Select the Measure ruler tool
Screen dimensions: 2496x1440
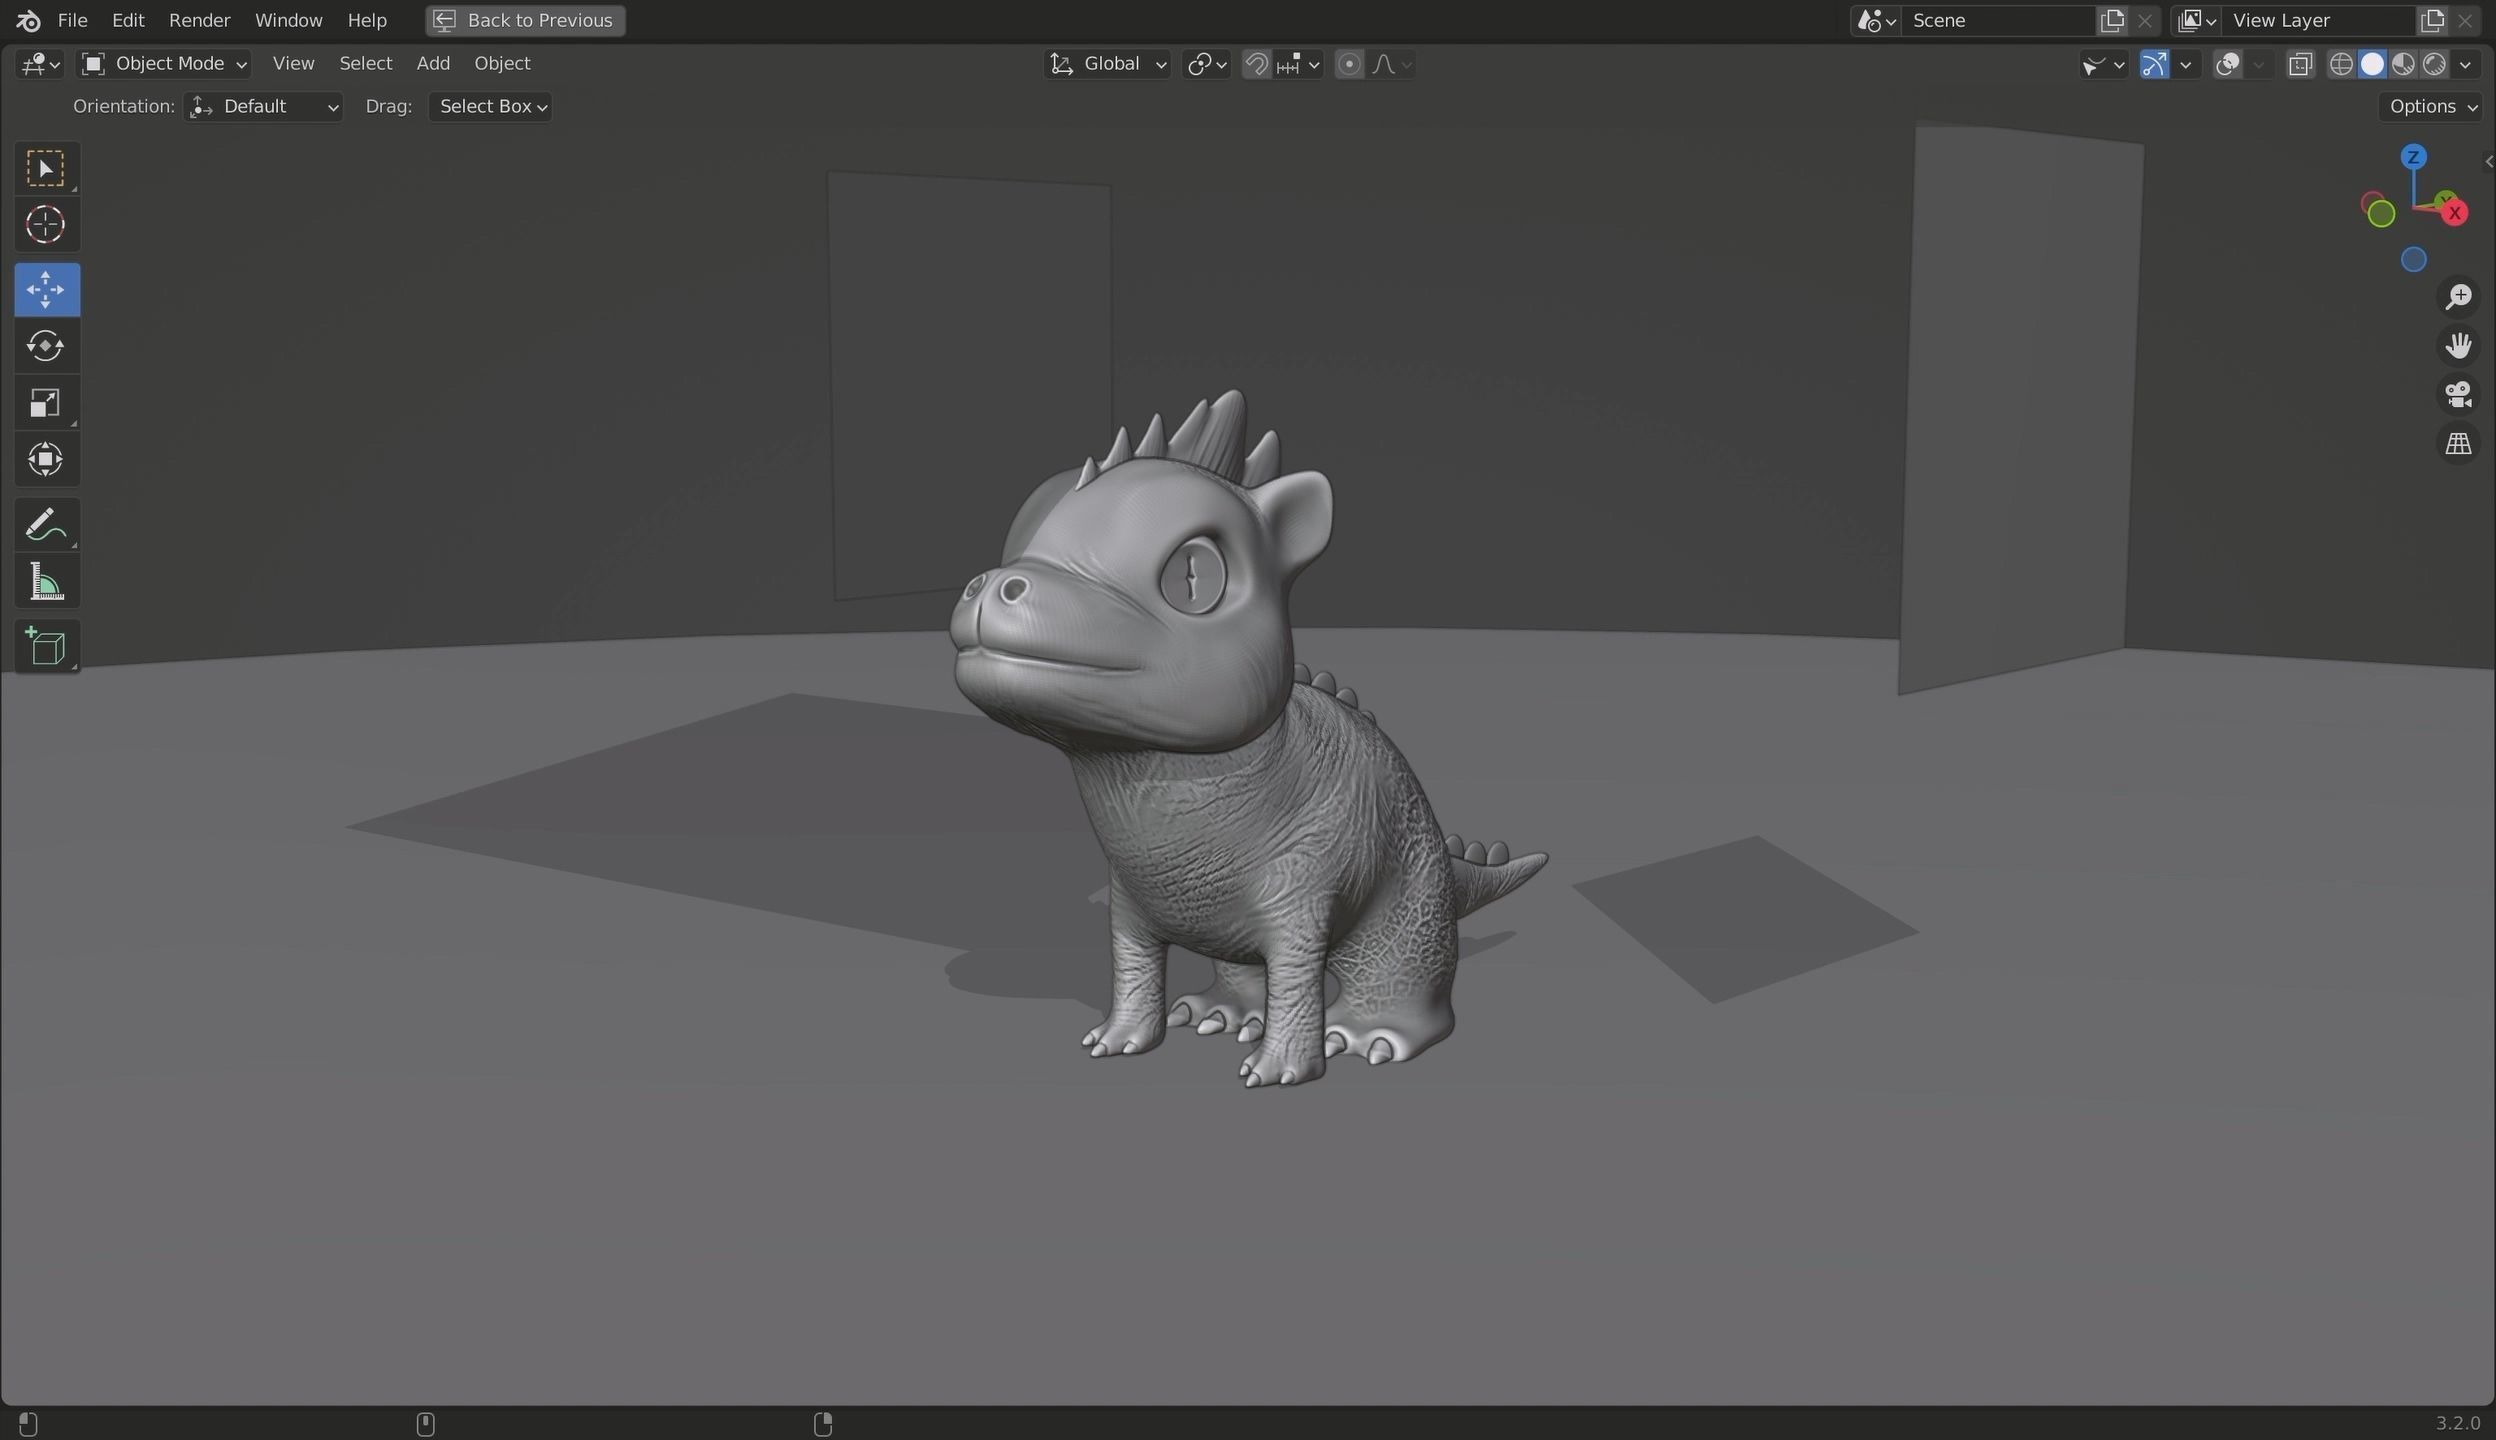point(46,582)
